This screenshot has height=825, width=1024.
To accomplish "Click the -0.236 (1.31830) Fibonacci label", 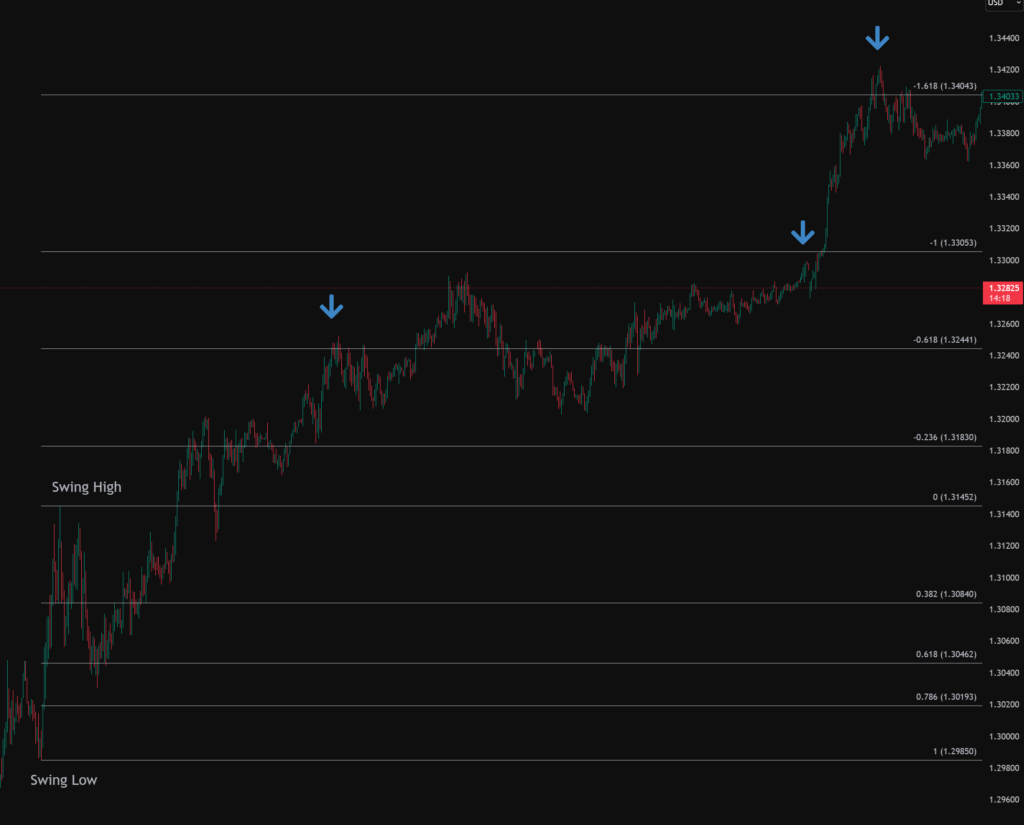I will tap(944, 438).
